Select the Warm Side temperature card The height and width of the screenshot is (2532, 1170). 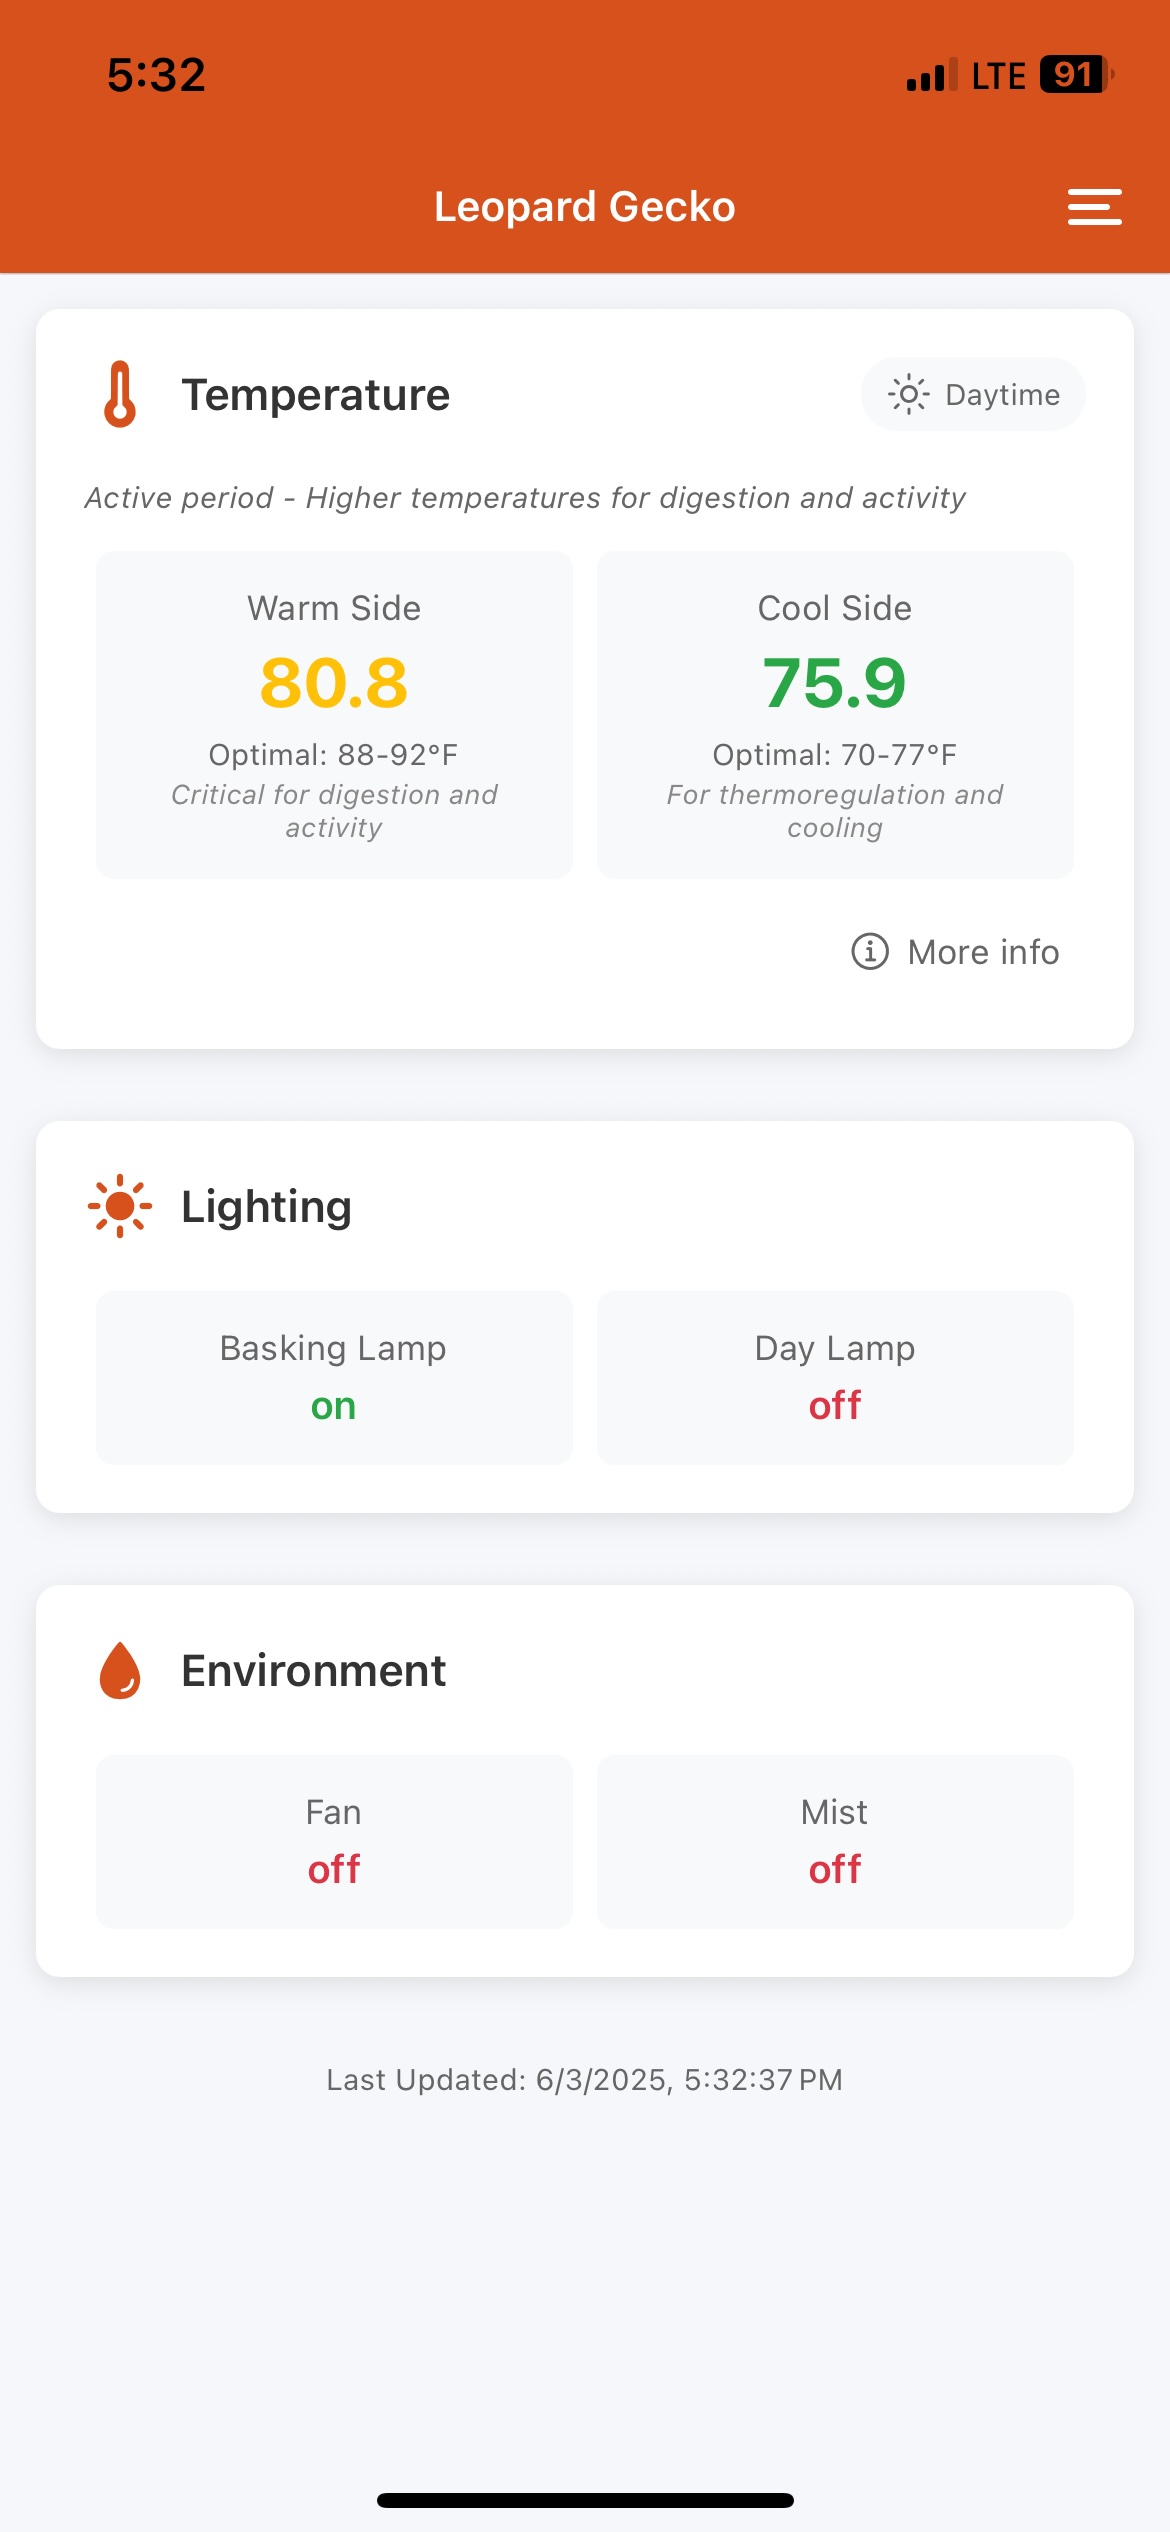(x=334, y=714)
